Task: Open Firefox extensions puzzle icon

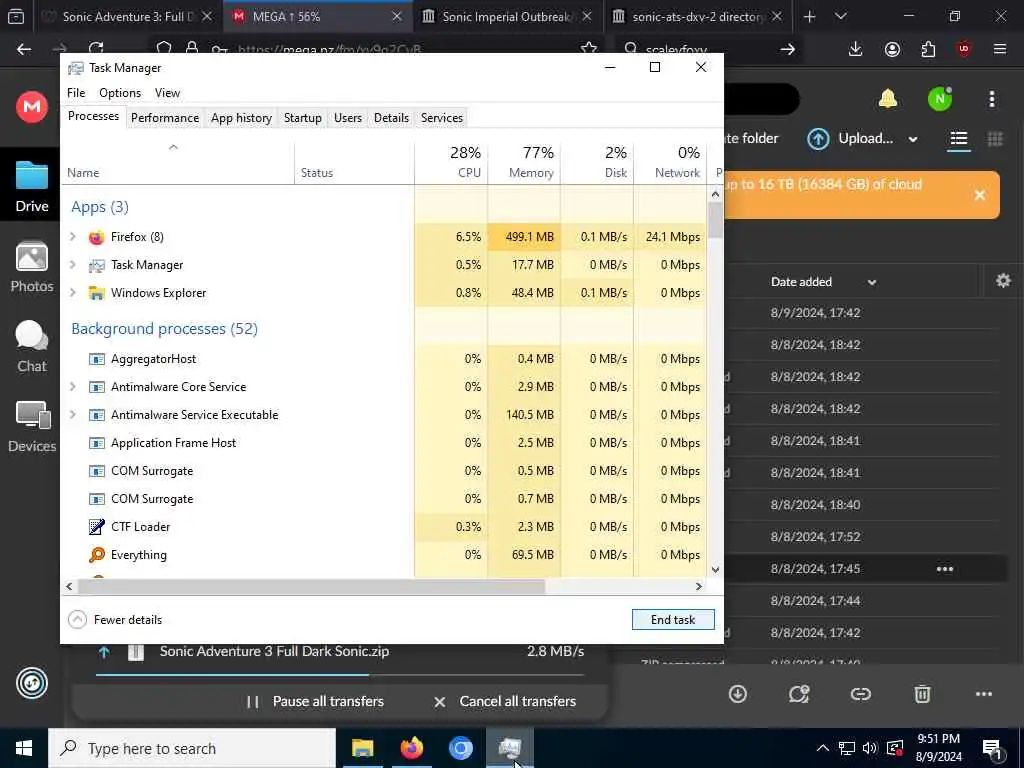Action: click(x=928, y=49)
